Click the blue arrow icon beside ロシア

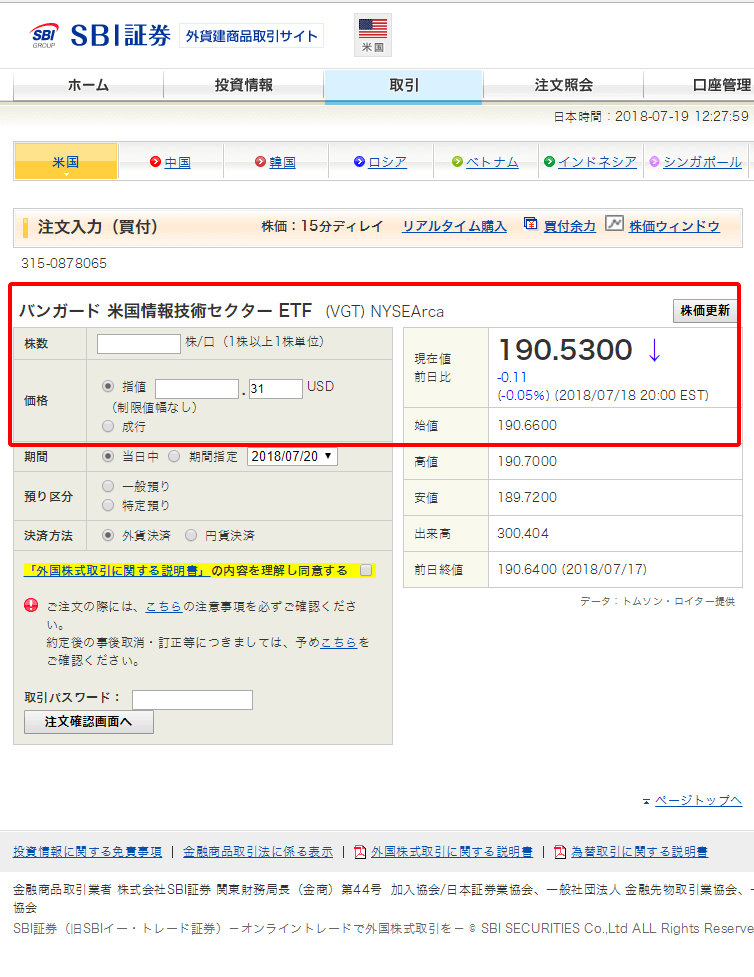(x=359, y=162)
